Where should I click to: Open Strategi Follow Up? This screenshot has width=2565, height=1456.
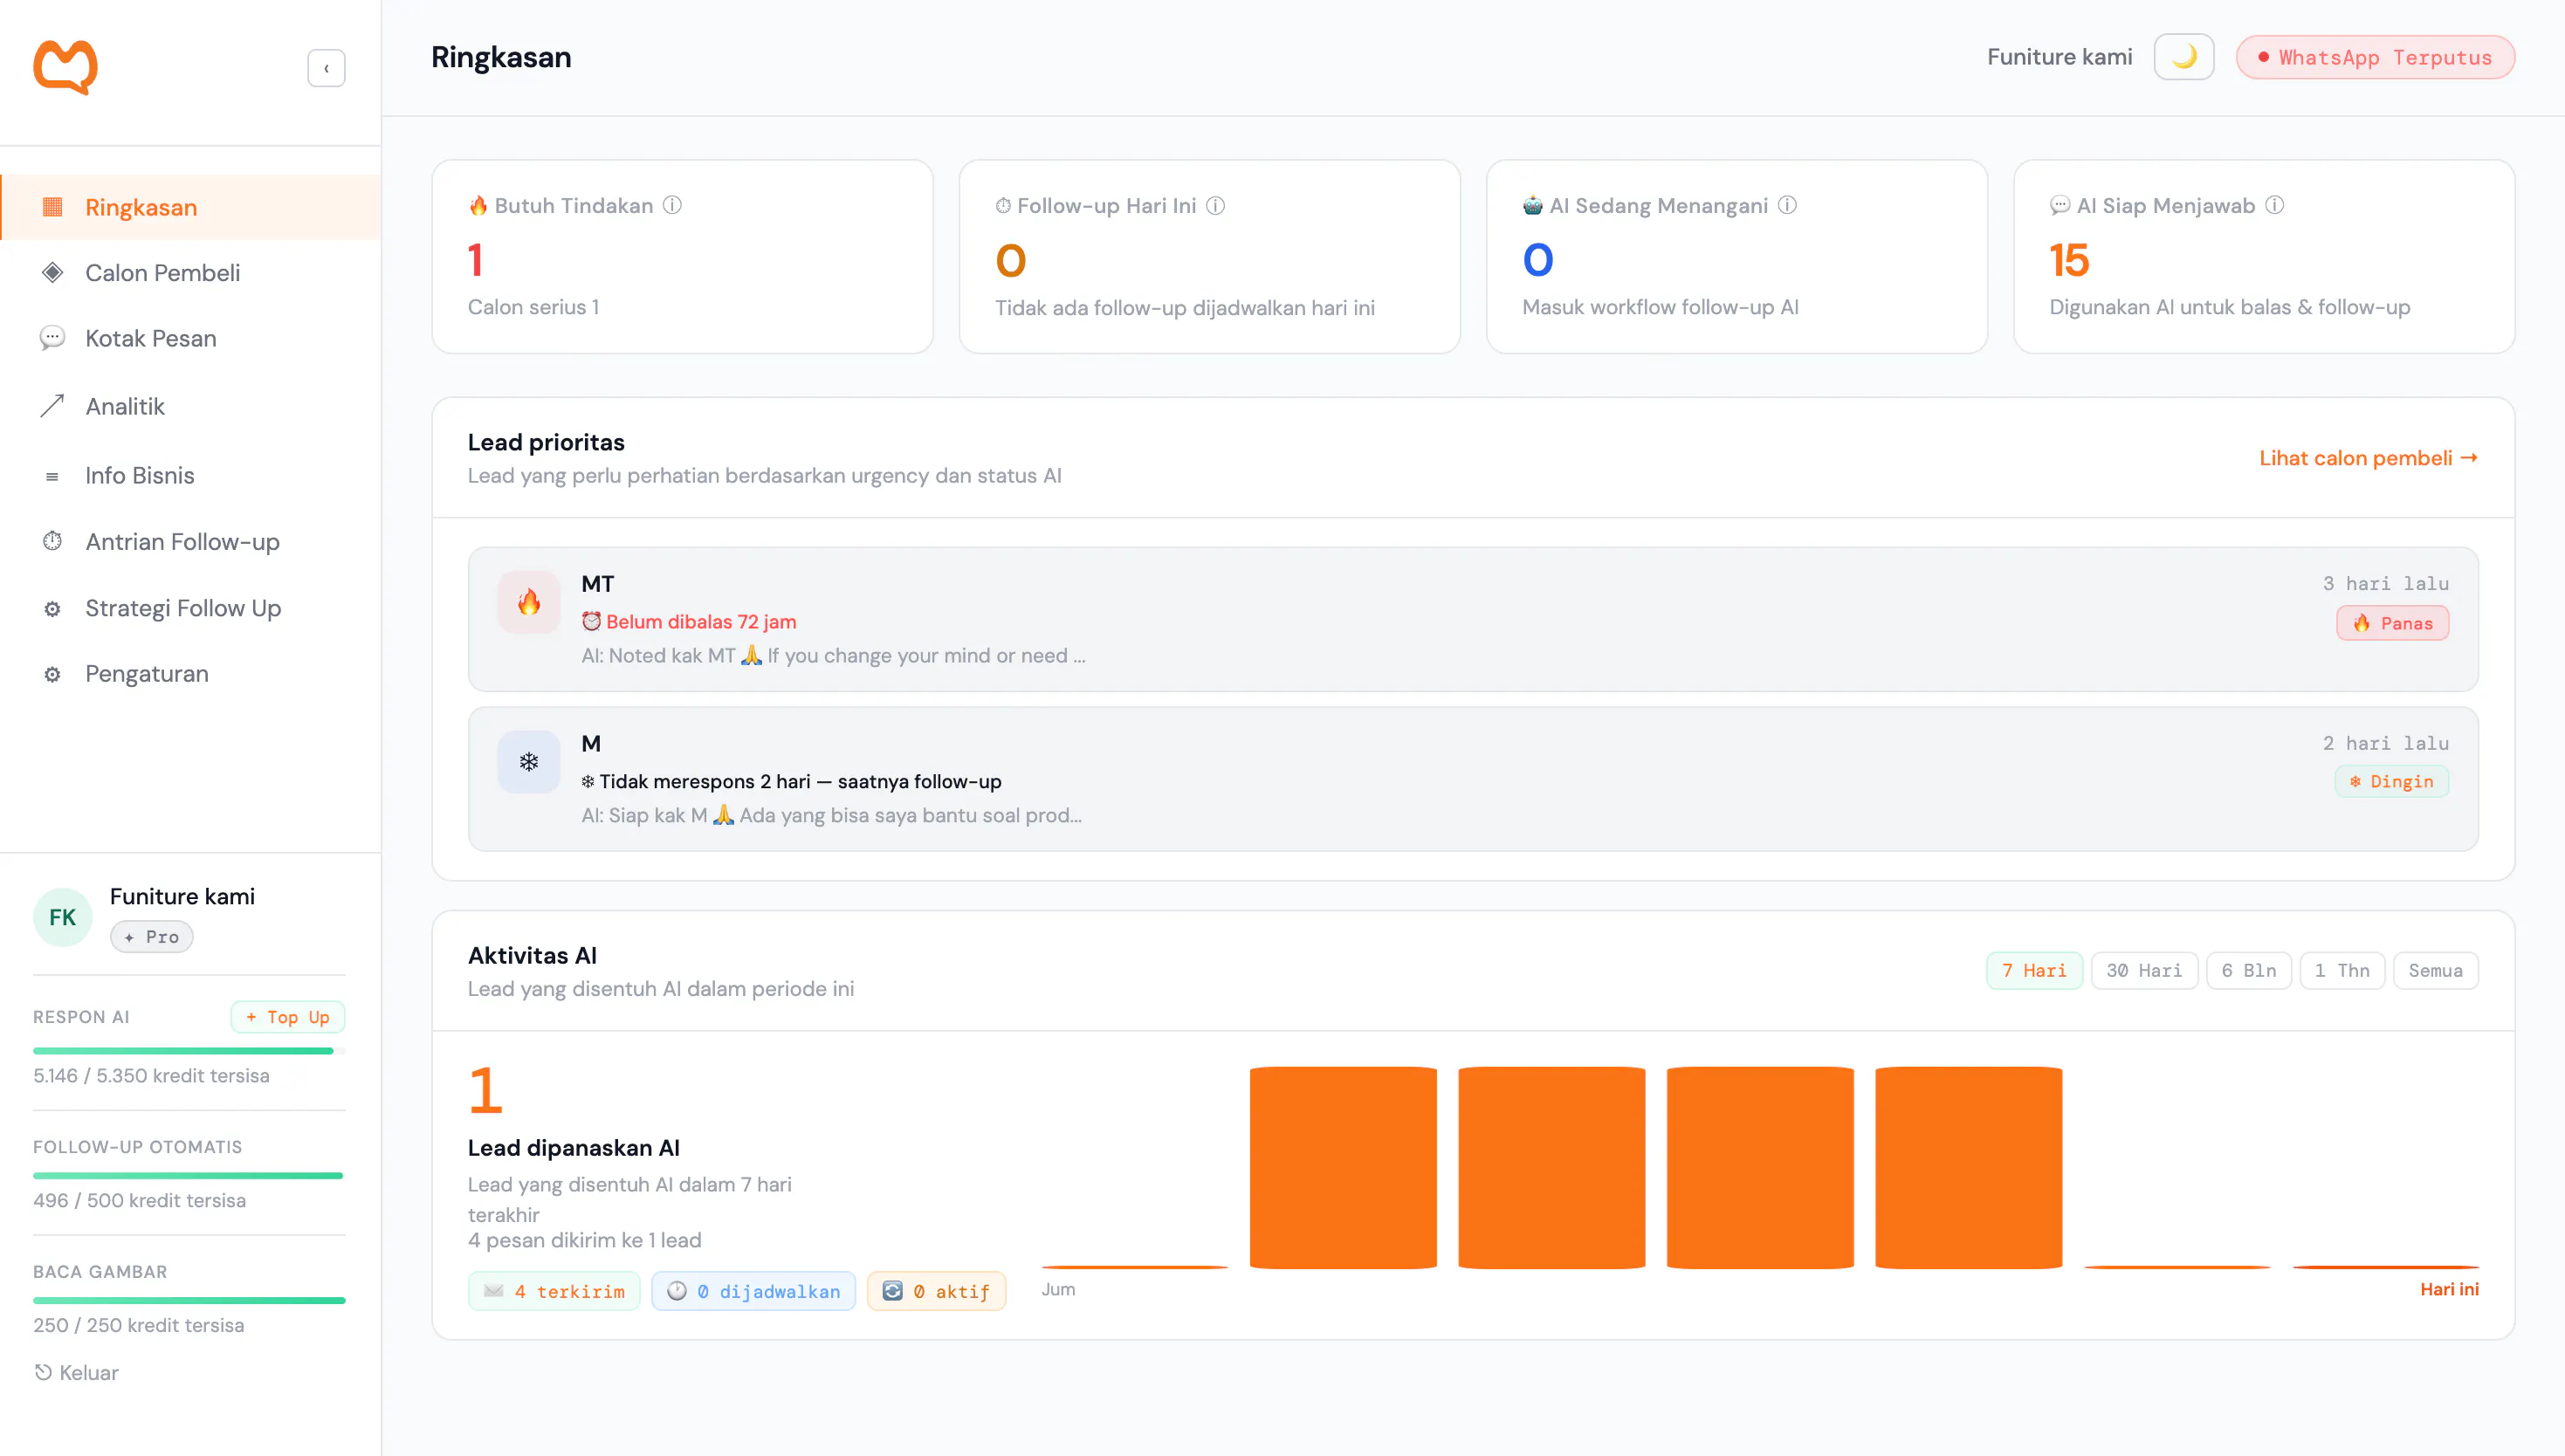[190, 608]
